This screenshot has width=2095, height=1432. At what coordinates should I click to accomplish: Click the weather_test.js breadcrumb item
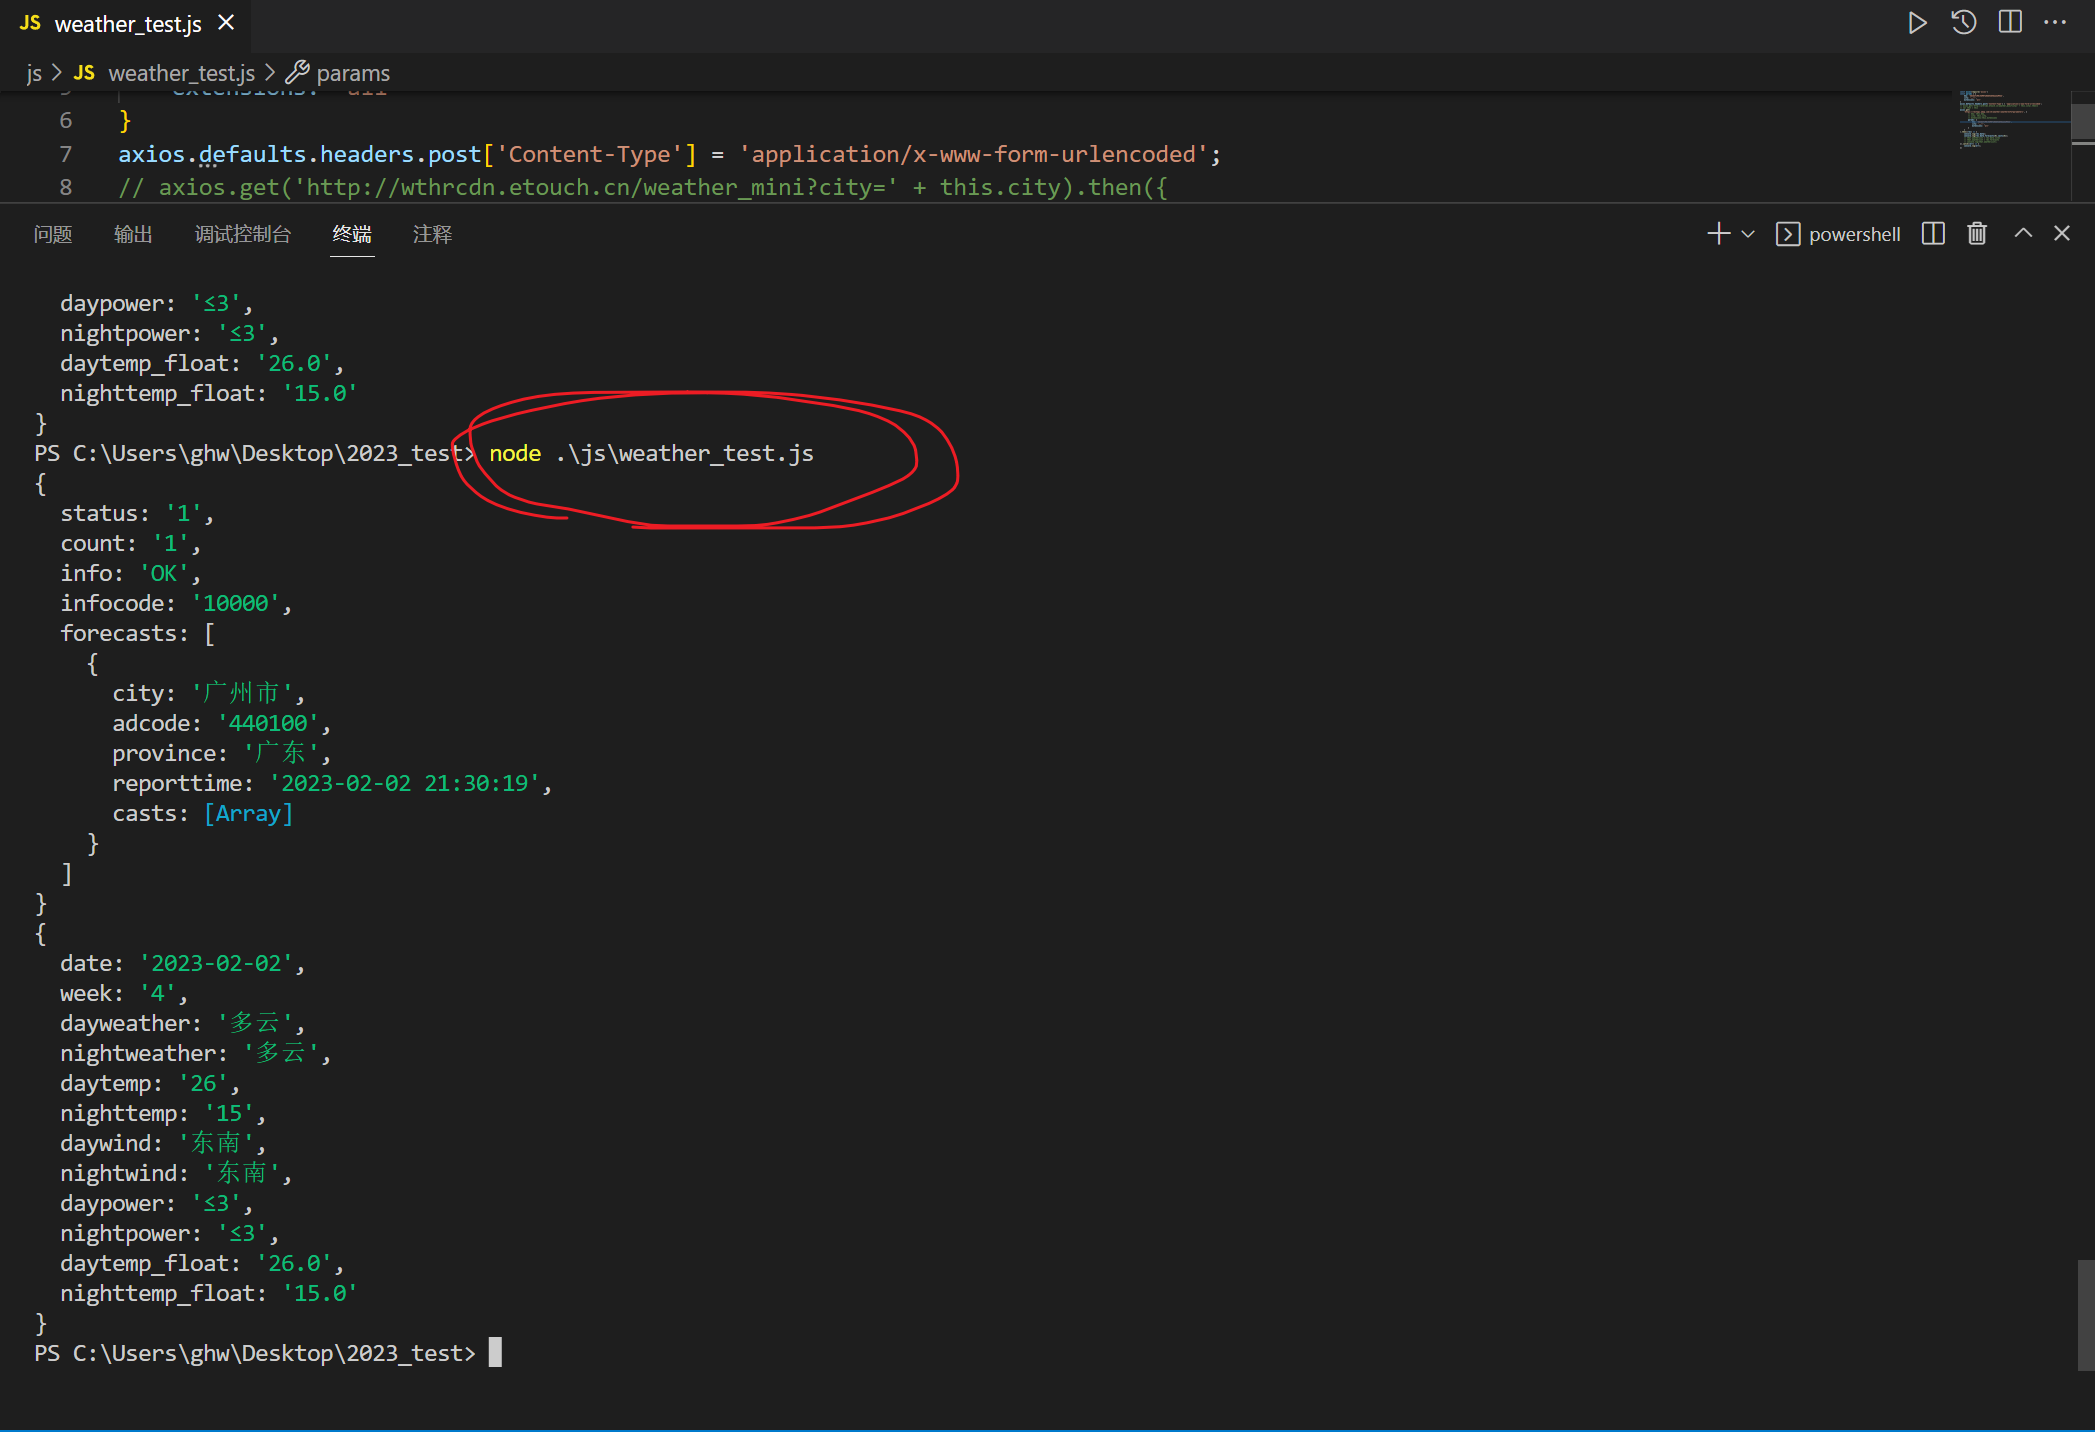point(181,73)
